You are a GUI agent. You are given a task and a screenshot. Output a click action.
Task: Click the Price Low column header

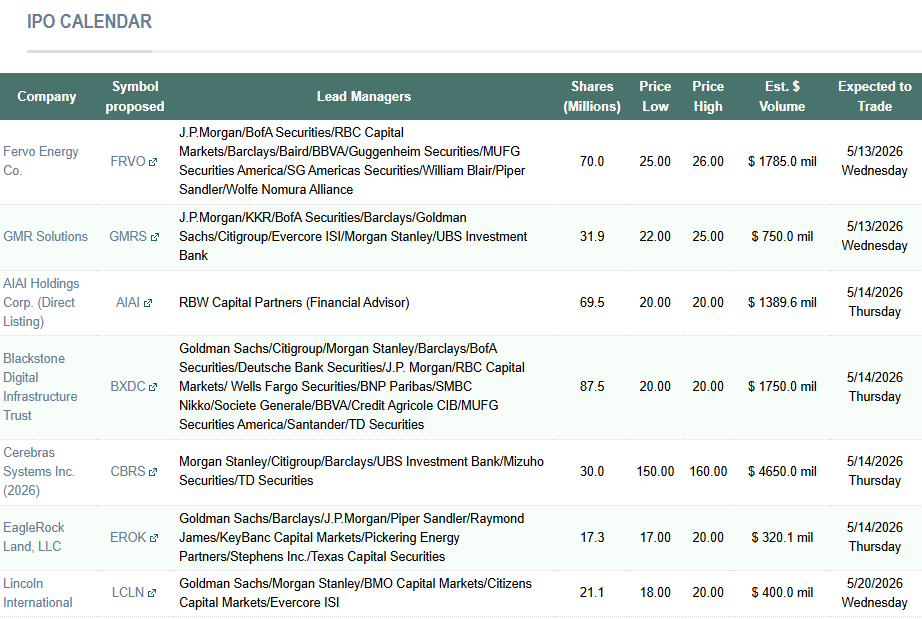[655, 96]
